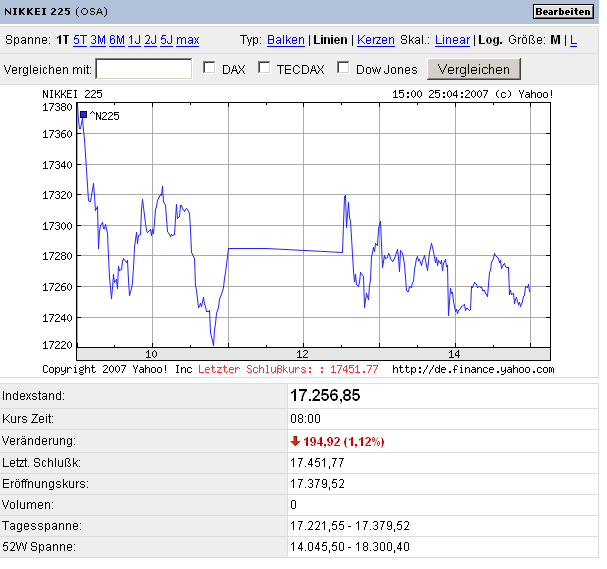Screen dimensions: 607x569
Task: Switch chart size to L
Action: [573, 40]
